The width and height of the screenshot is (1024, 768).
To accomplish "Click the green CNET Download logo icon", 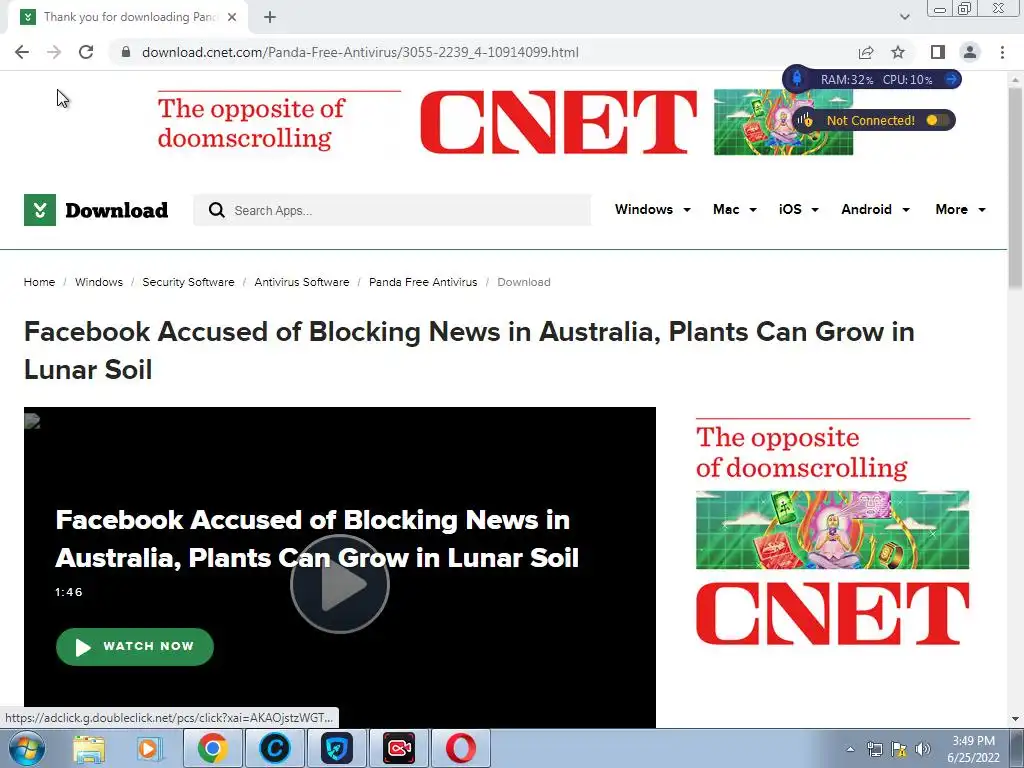I will click(40, 210).
